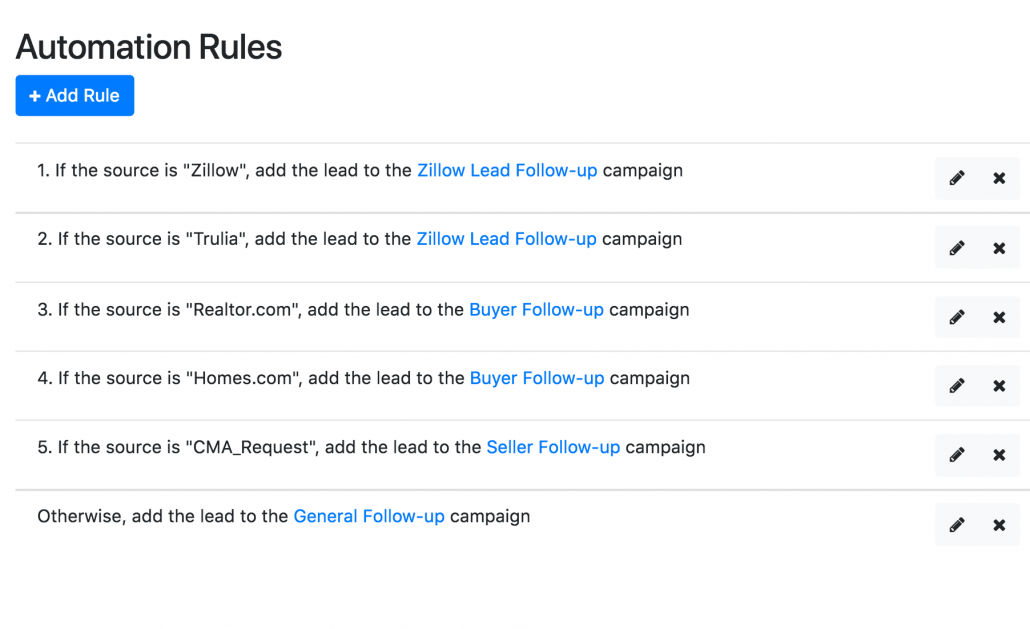Image resolution: width=1030 pixels, height=629 pixels.
Task: Open Zillow Lead Follow-up link in rule 1
Action: [507, 171]
